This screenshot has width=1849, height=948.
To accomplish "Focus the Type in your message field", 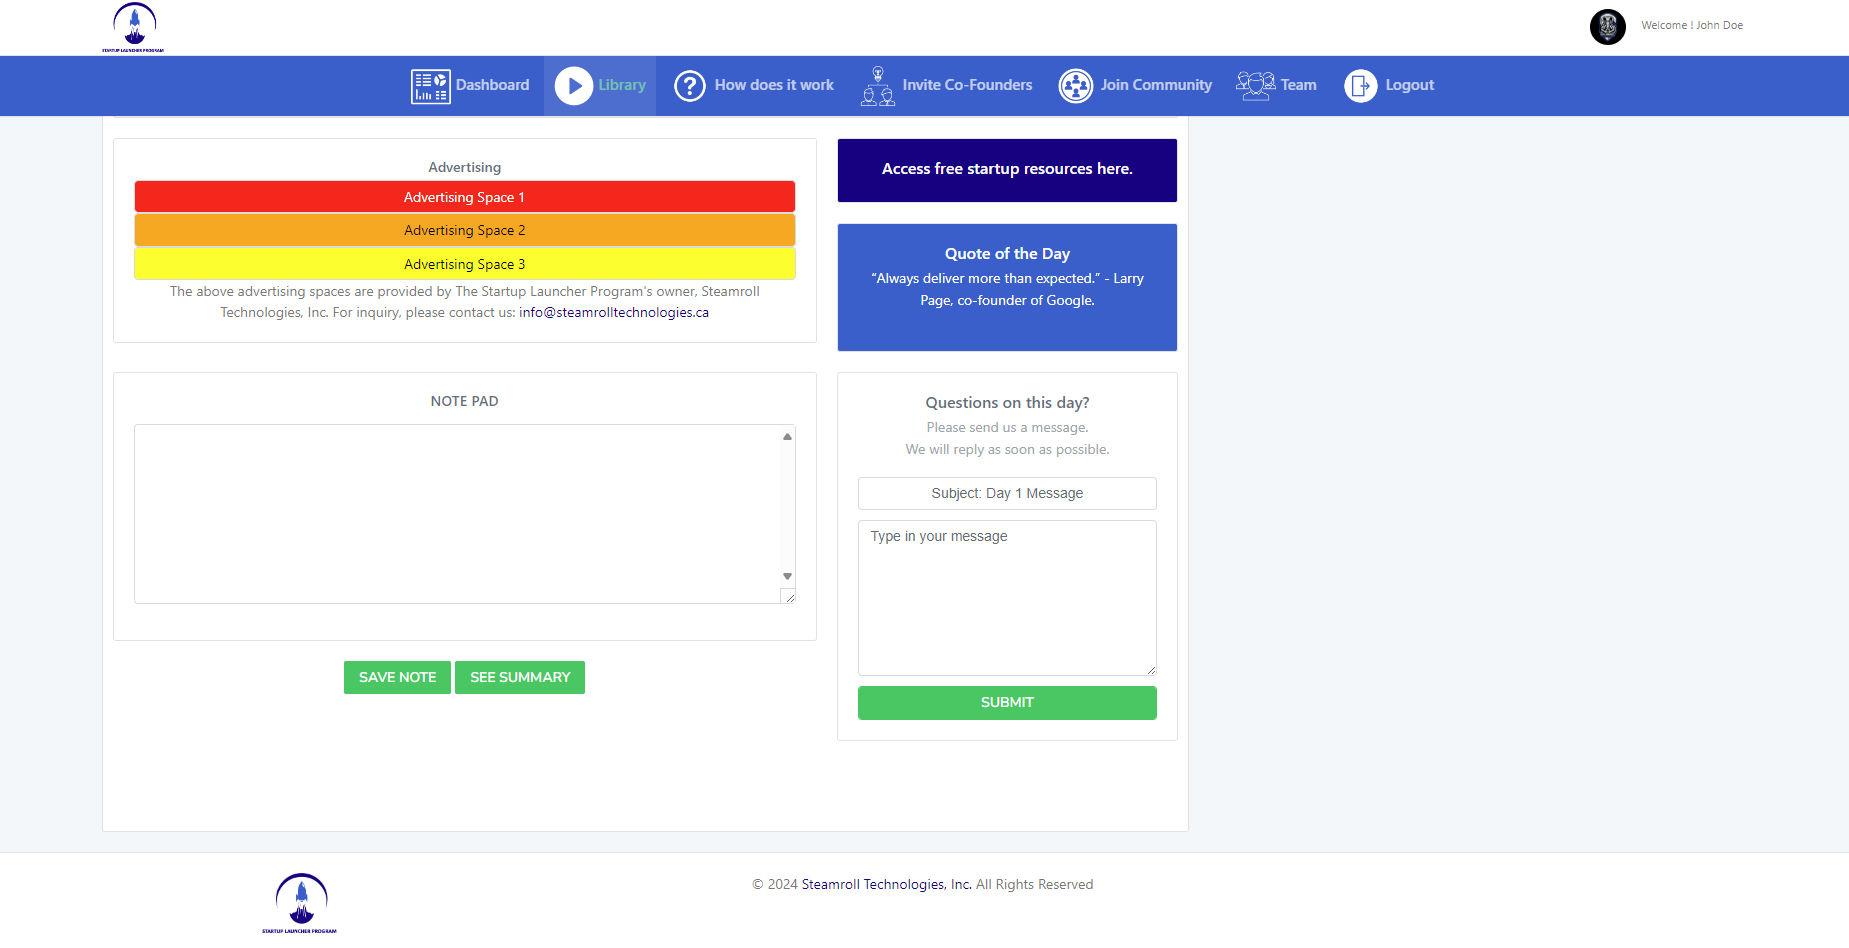I will tap(1006, 597).
